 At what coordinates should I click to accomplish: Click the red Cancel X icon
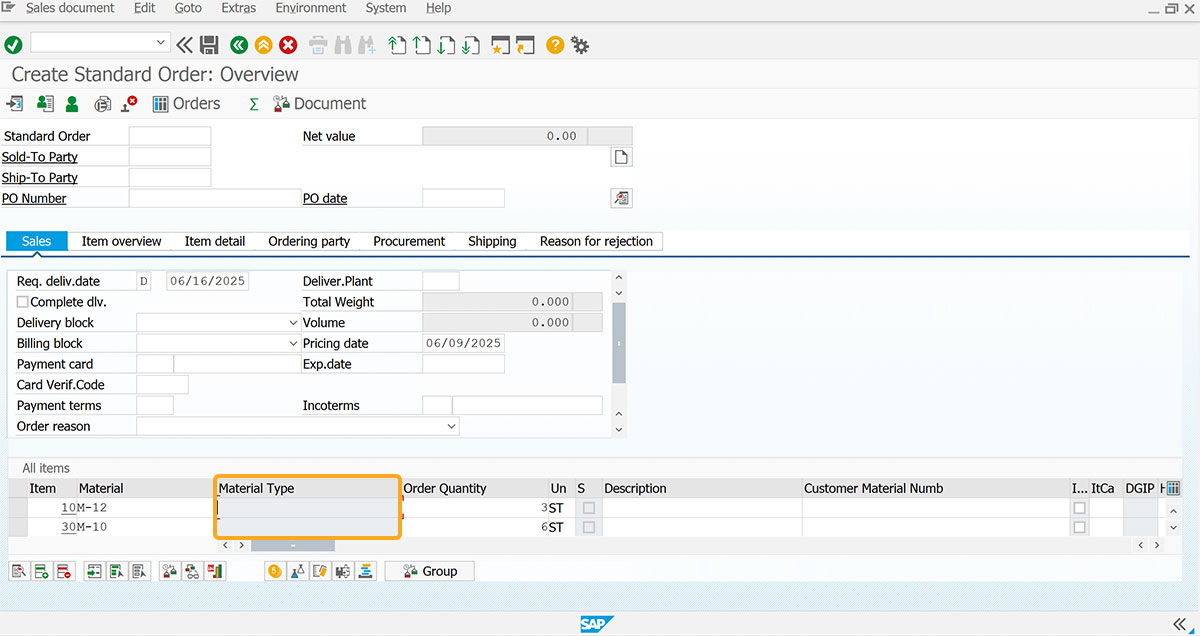coord(288,44)
